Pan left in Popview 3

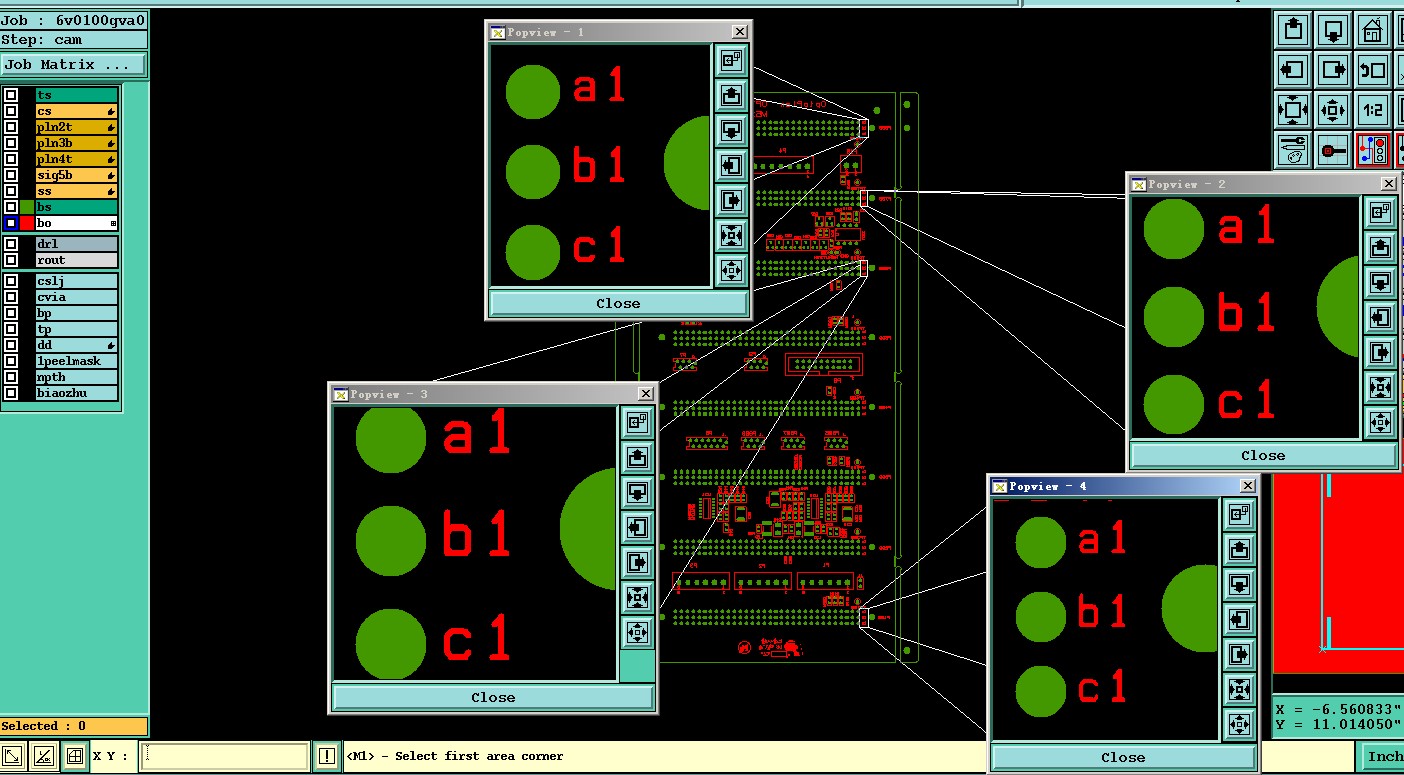tap(637, 528)
